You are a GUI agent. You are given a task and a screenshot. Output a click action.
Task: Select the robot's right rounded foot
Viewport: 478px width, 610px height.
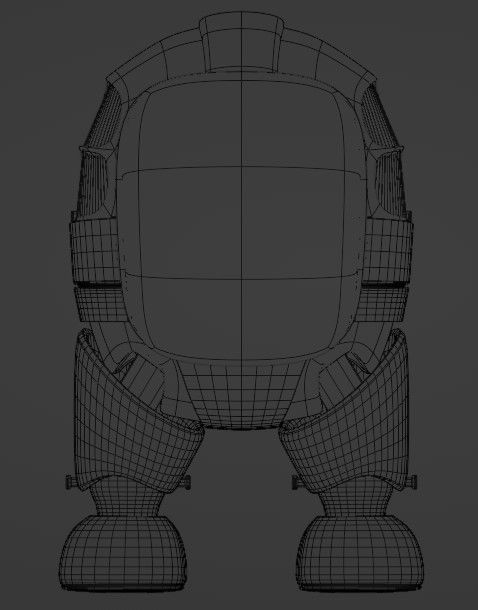pyautogui.click(x=360, y=552)
